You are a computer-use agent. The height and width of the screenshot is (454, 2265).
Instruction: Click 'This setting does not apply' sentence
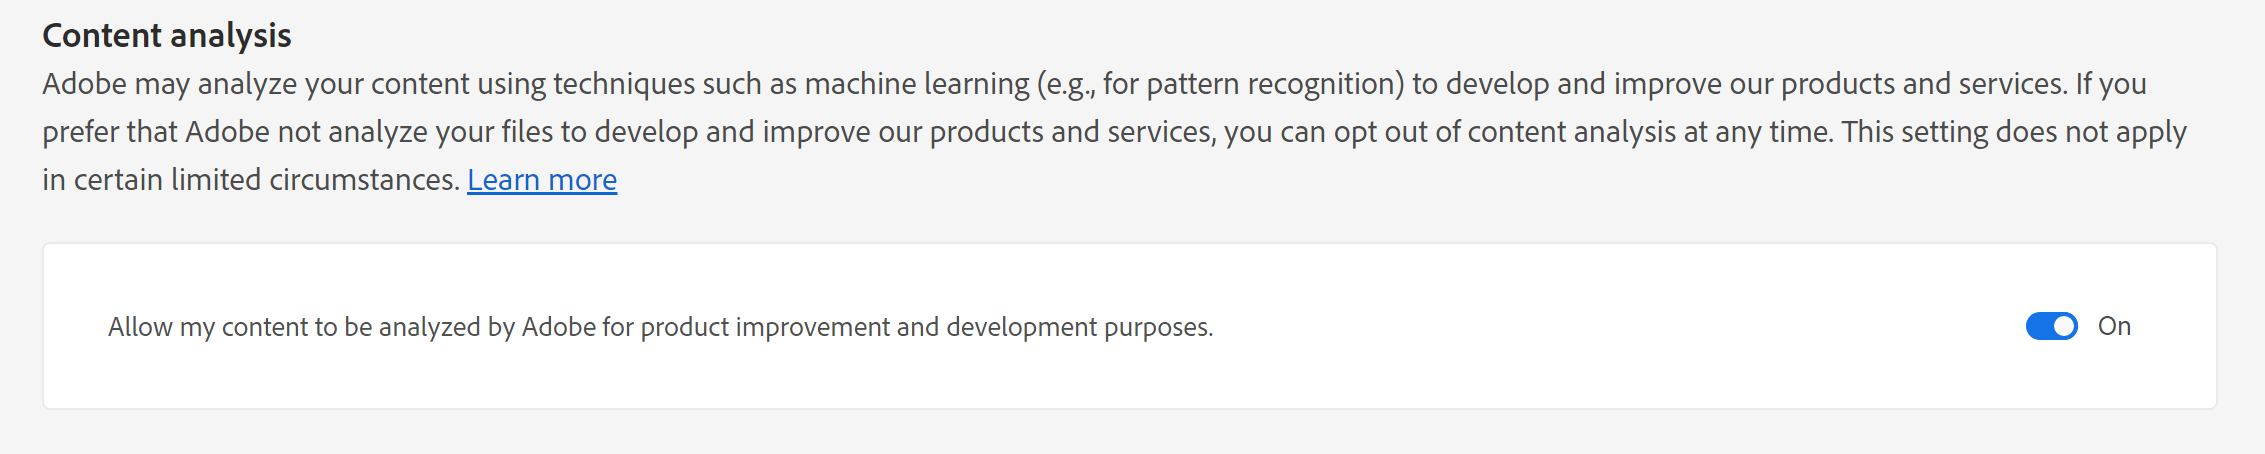[x=2014, y=132]
